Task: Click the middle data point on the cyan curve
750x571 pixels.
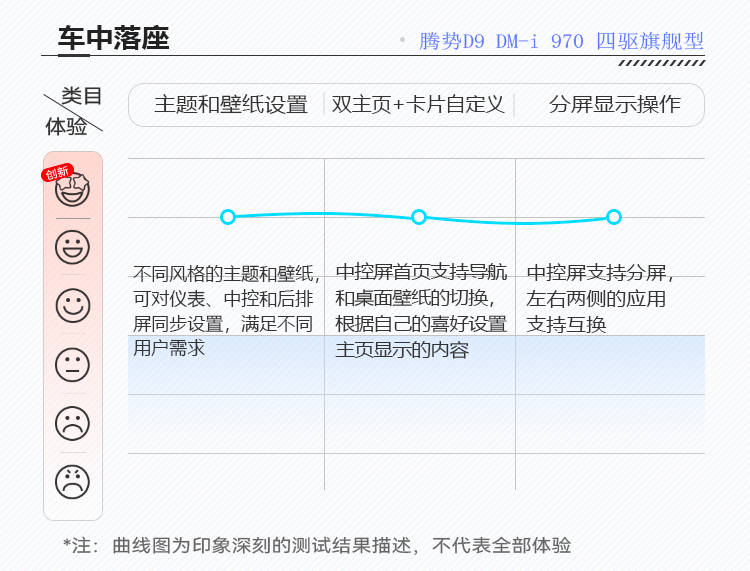Action: coord(419,217)
